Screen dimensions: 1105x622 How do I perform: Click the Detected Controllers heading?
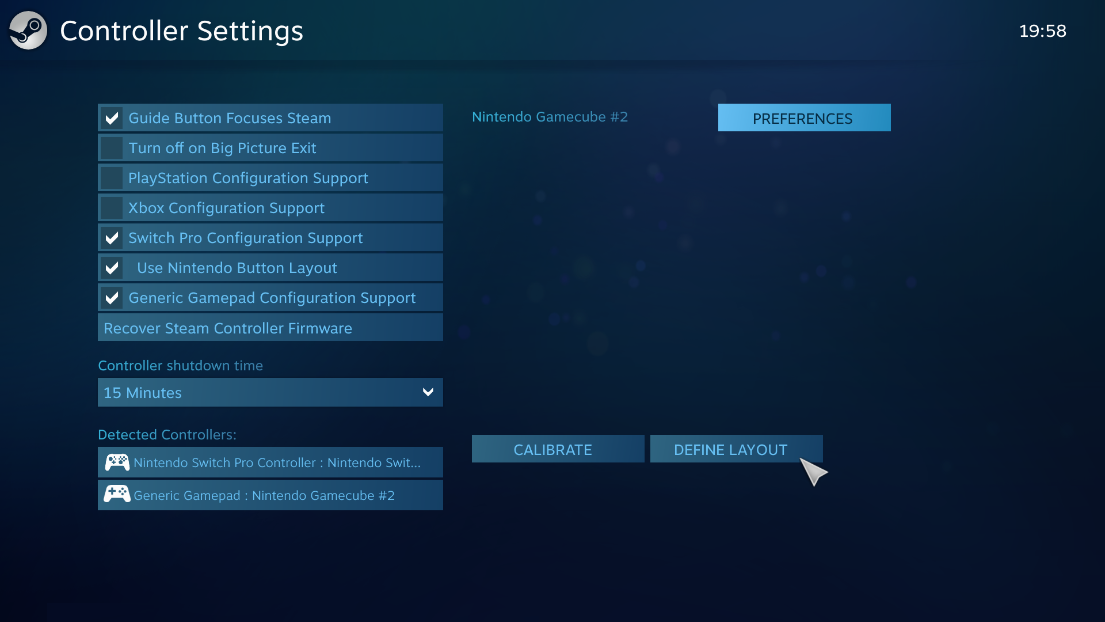coord(167,435)
